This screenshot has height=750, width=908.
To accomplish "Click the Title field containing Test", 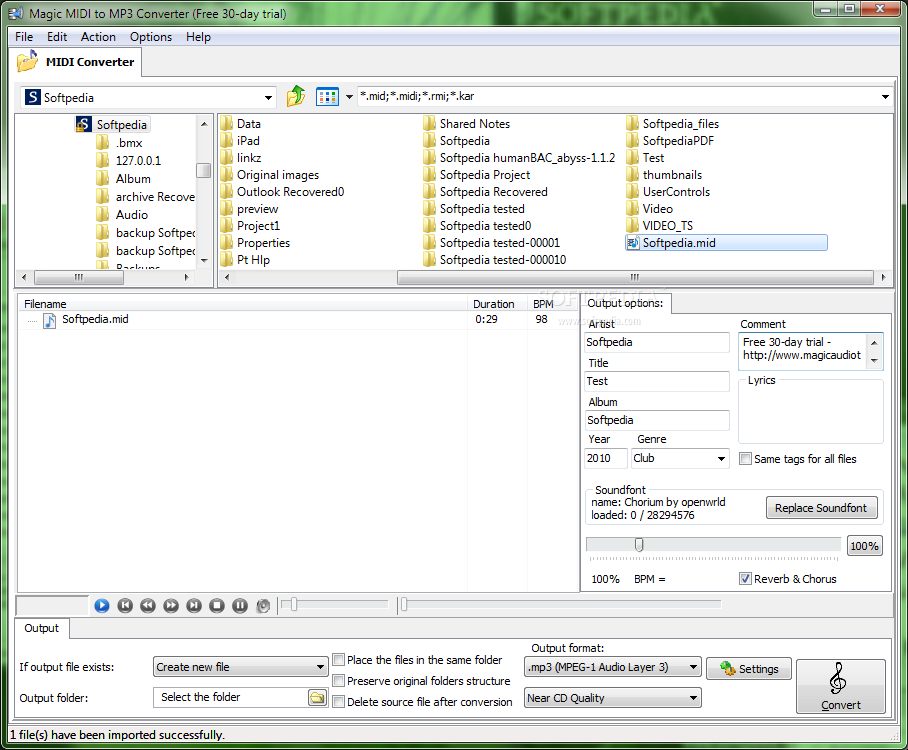I will [657, 381].
